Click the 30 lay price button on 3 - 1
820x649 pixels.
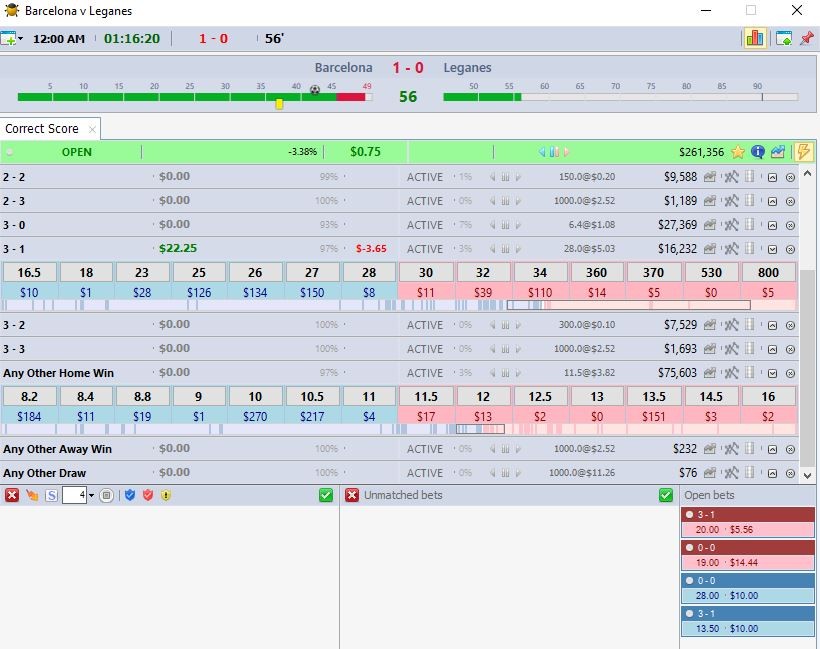(426, 272)
